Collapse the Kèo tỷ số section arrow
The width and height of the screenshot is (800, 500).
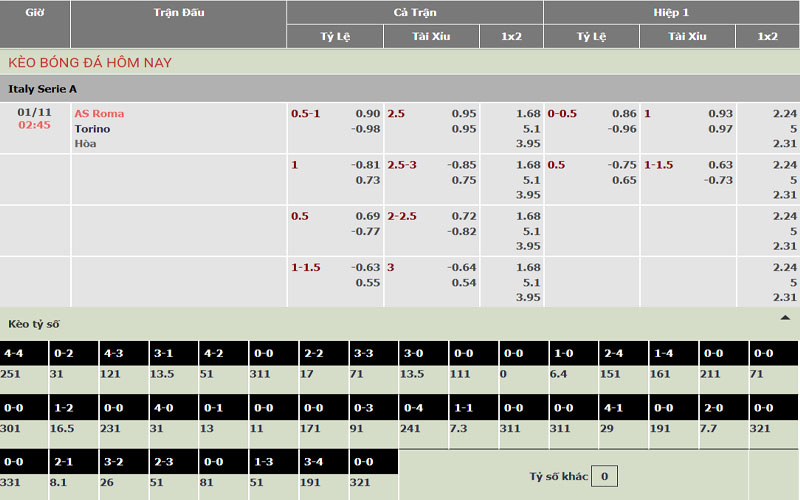pos(785,317)
